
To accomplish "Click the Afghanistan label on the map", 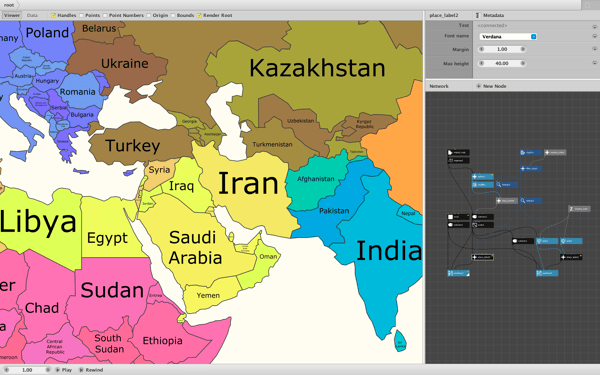I will pos(316,179).
